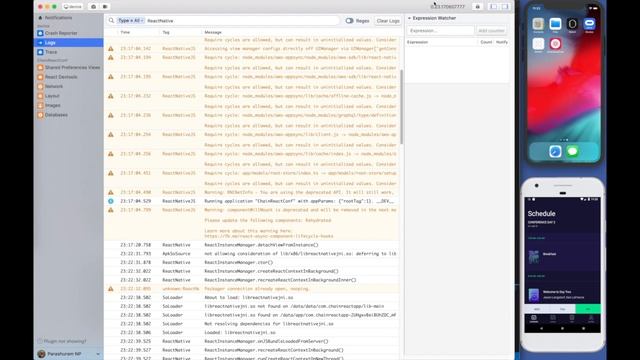Select the ApkSoSource log row
The height and width of the screenshot is (360, 640).
point(252,254)
